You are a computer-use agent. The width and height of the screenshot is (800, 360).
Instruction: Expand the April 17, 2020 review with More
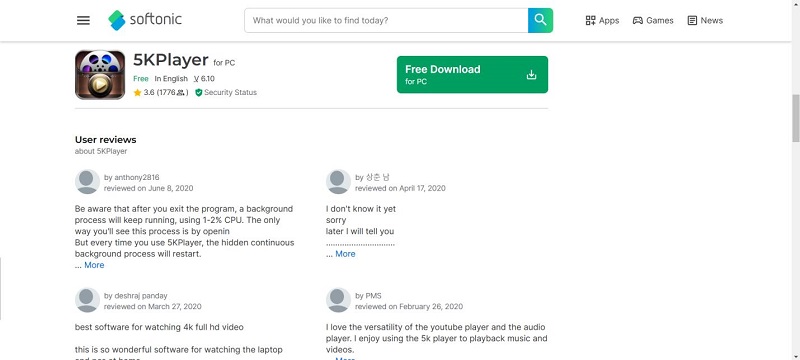pyautogui.click(x=345, y=254)
